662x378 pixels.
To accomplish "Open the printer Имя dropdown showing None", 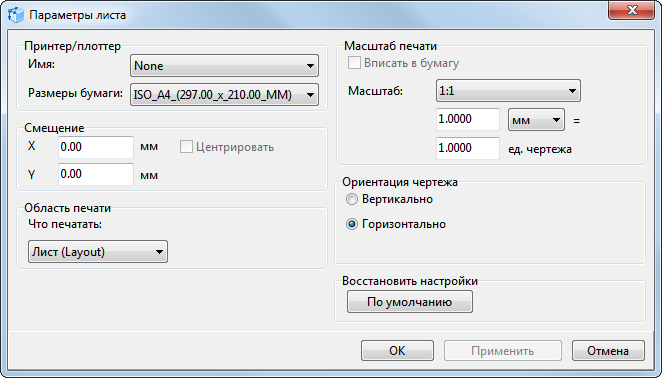I will (224, 65).
